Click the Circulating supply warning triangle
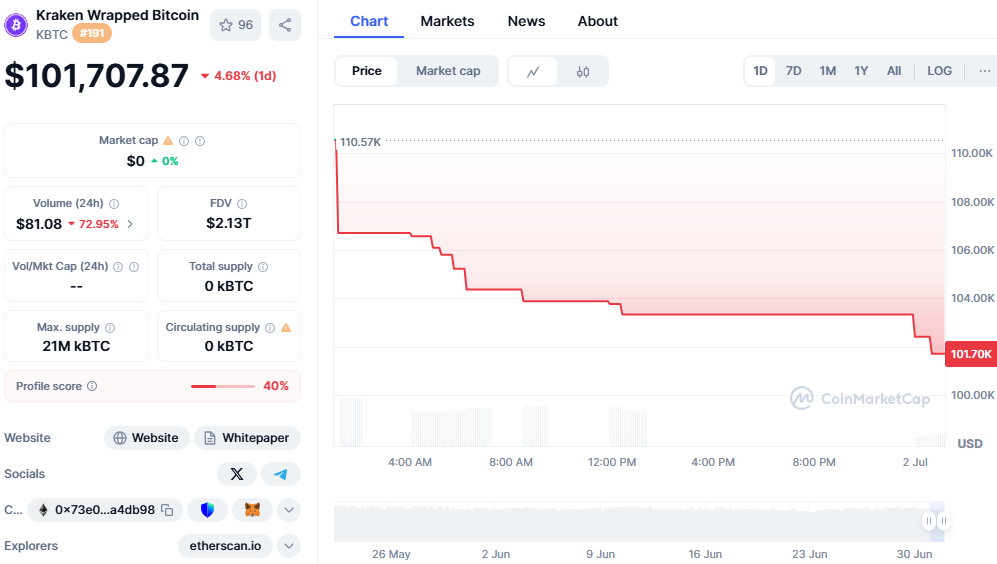997x564 pixels. coord(286,327)
